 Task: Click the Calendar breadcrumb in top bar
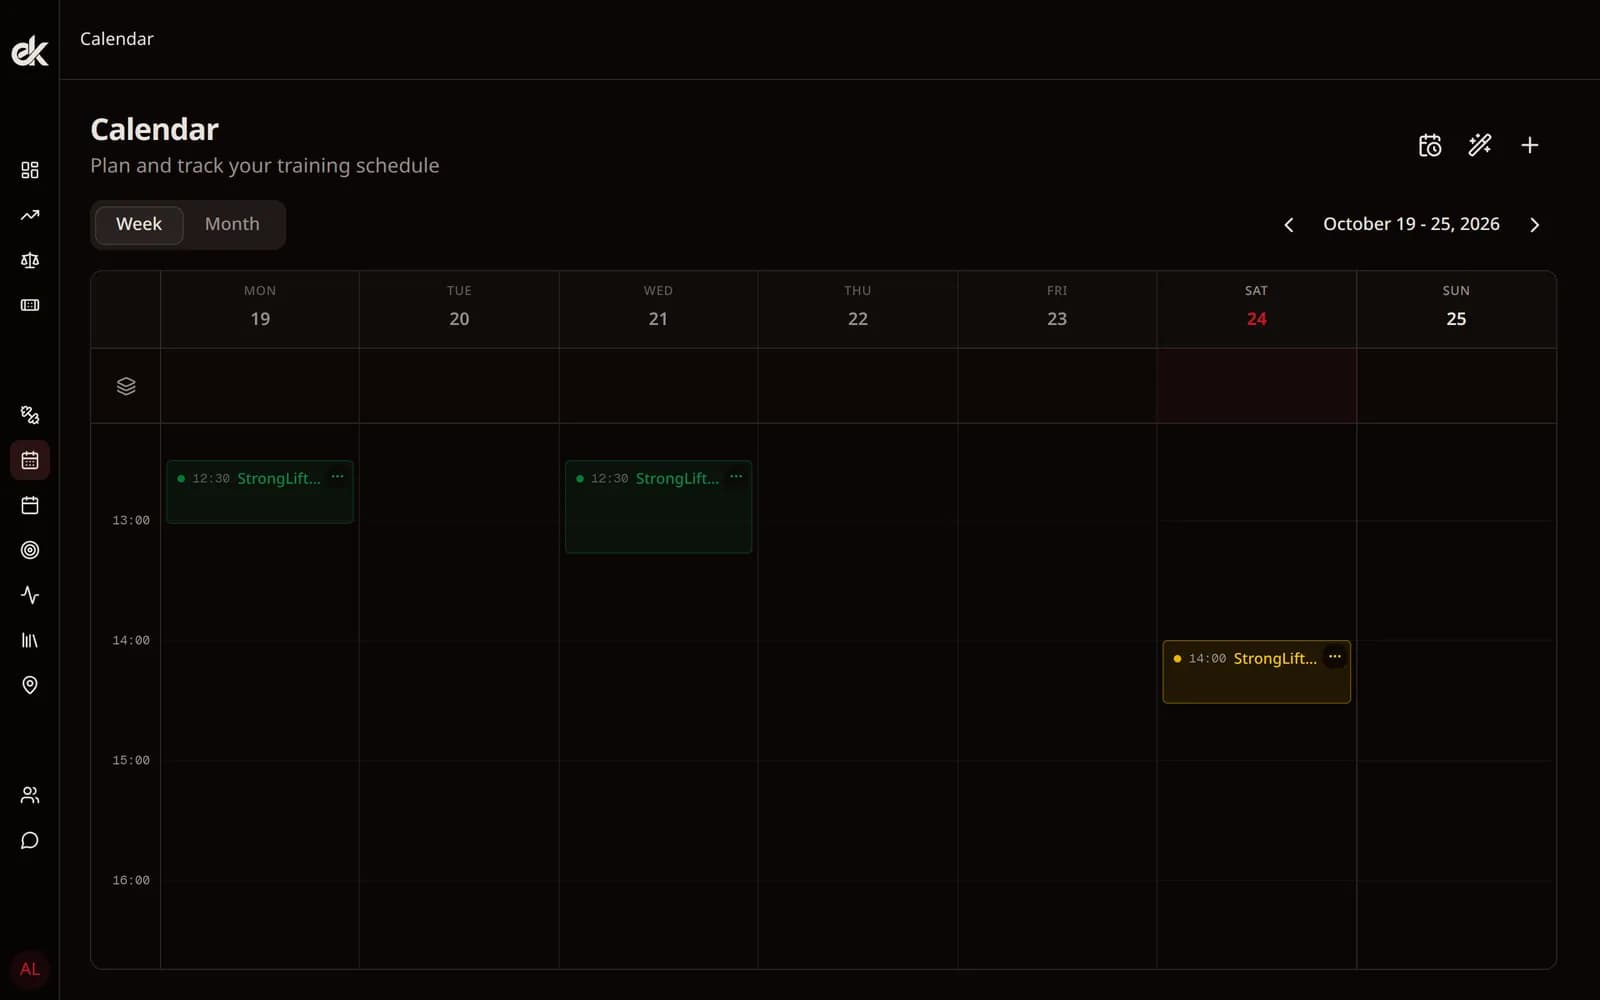(117, 39)
